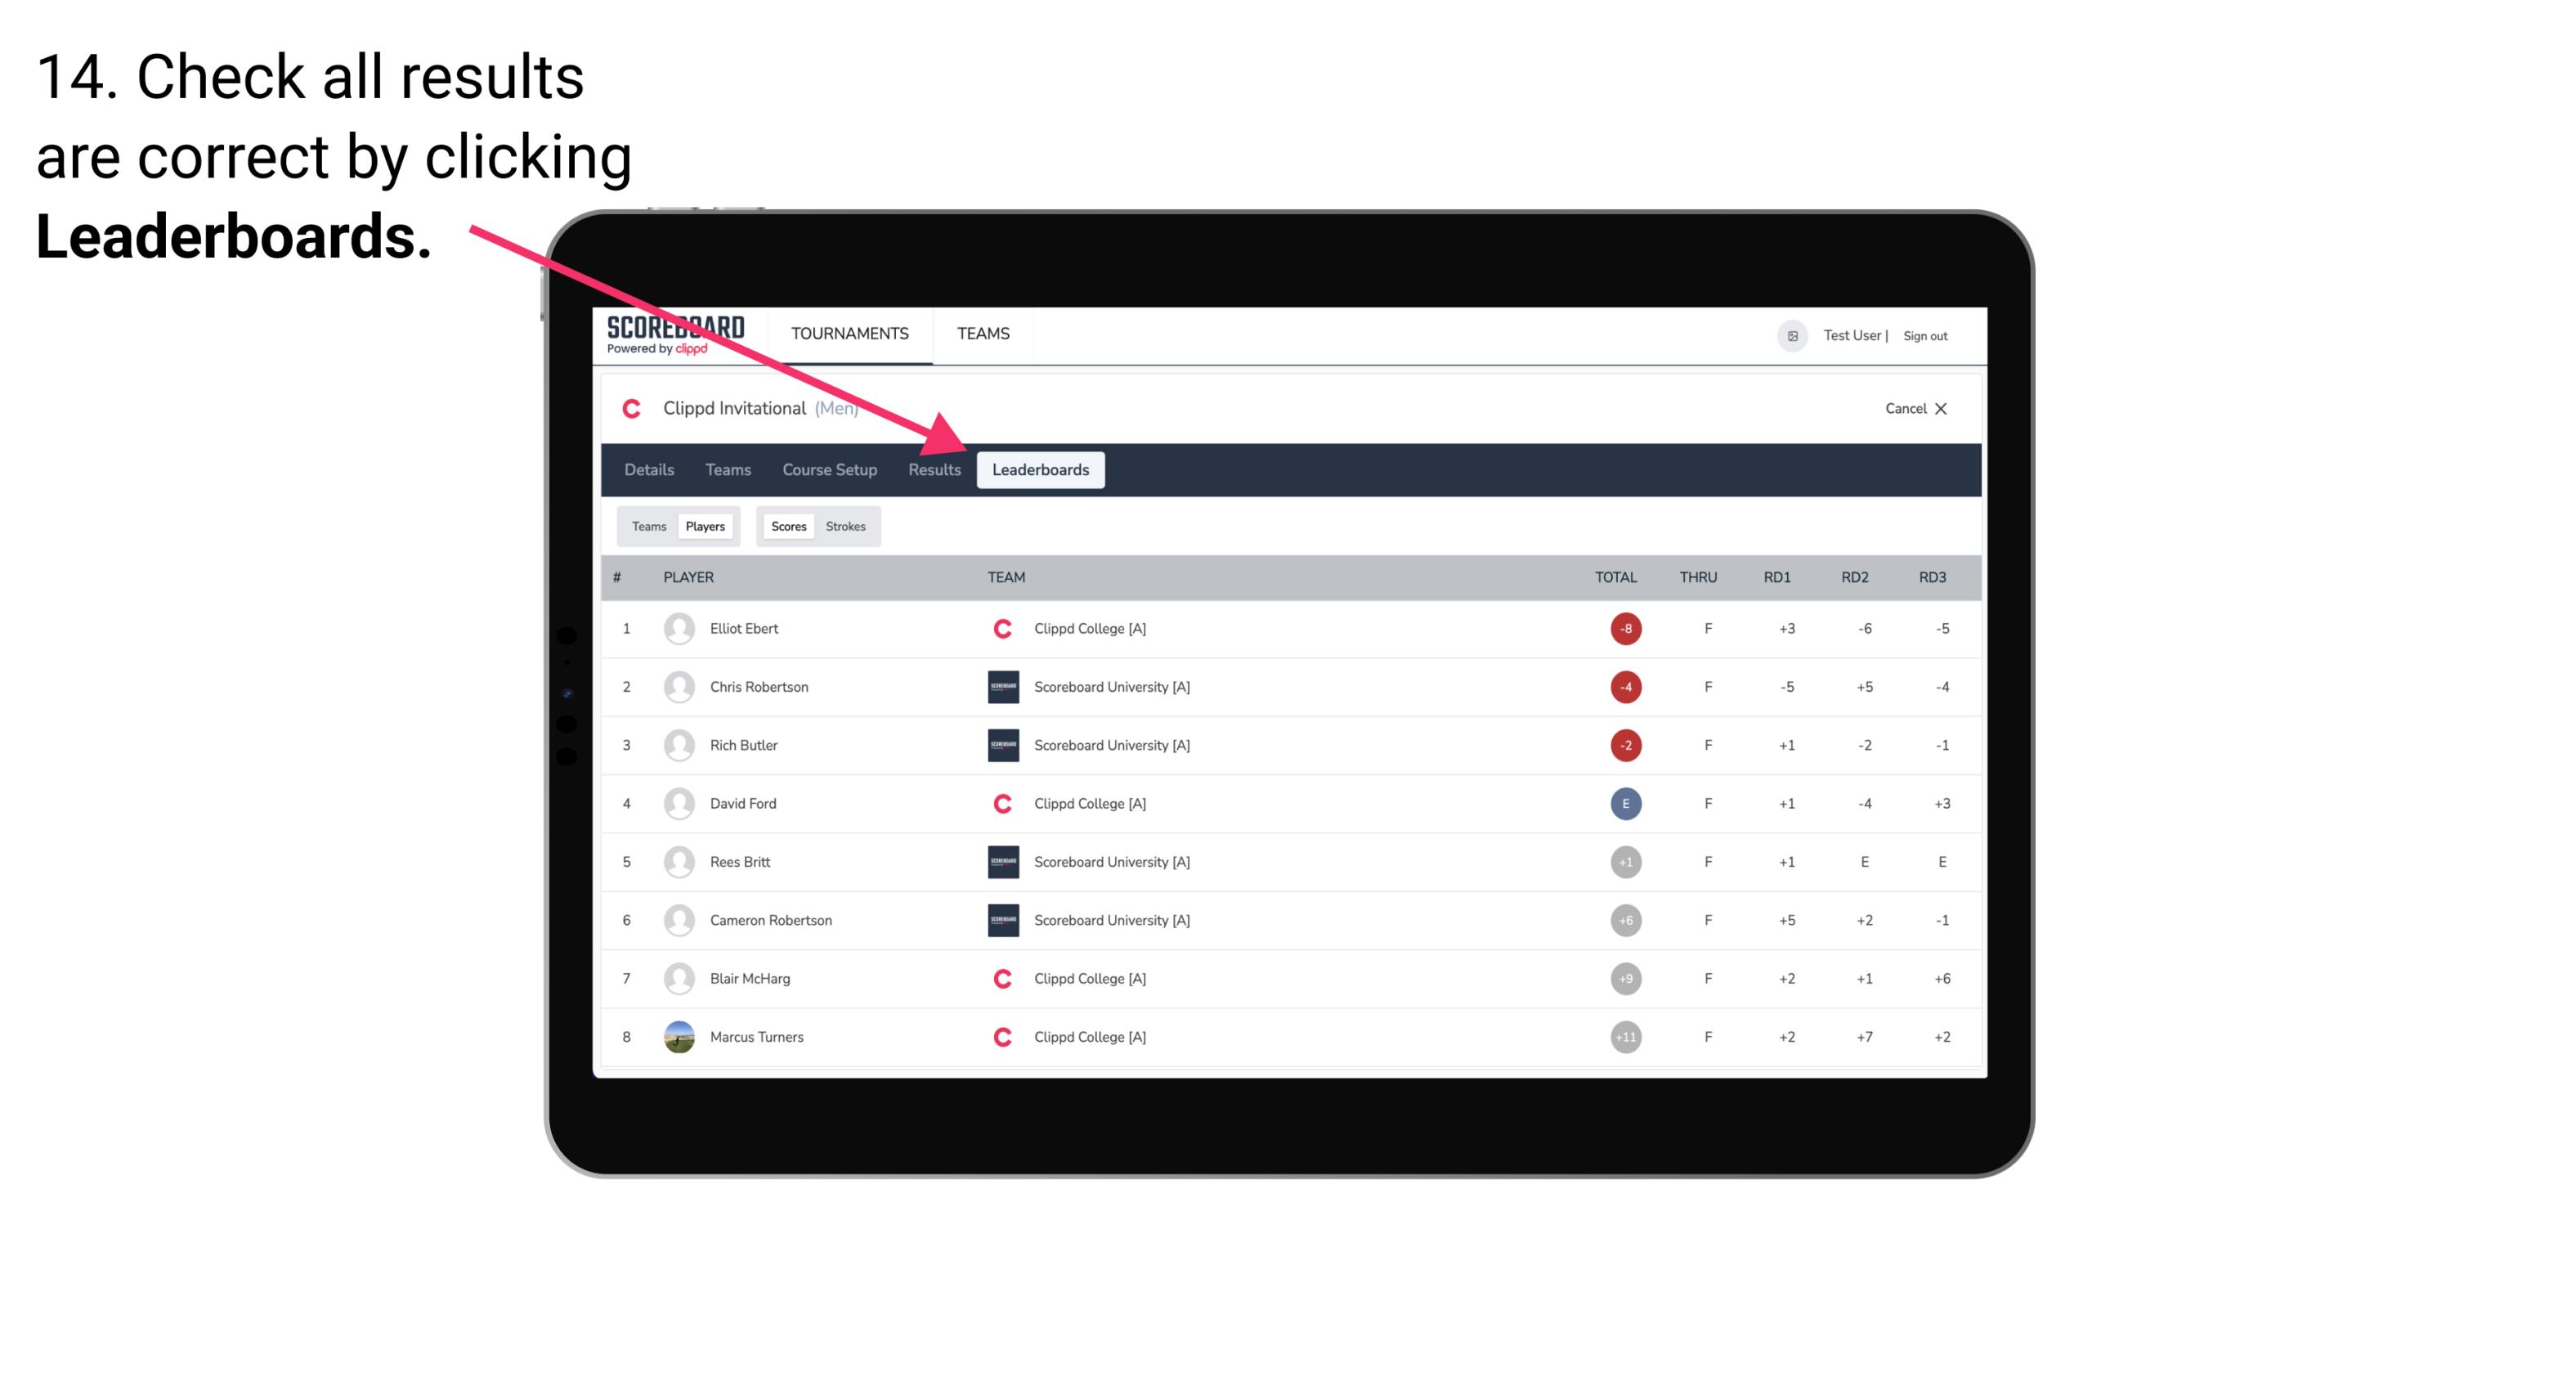Select the Teams filter button
This screenshot has height=1386, width=2576.
[647, 526]
